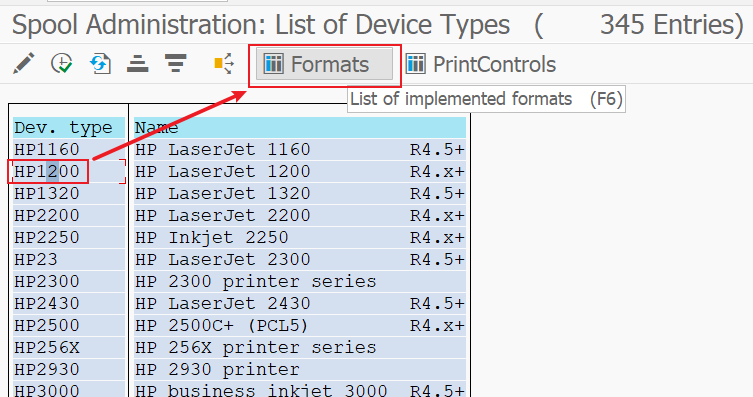Select device type HP2930
The width and height of the screenshot is (753, 397).
click(x=47, y=370)
